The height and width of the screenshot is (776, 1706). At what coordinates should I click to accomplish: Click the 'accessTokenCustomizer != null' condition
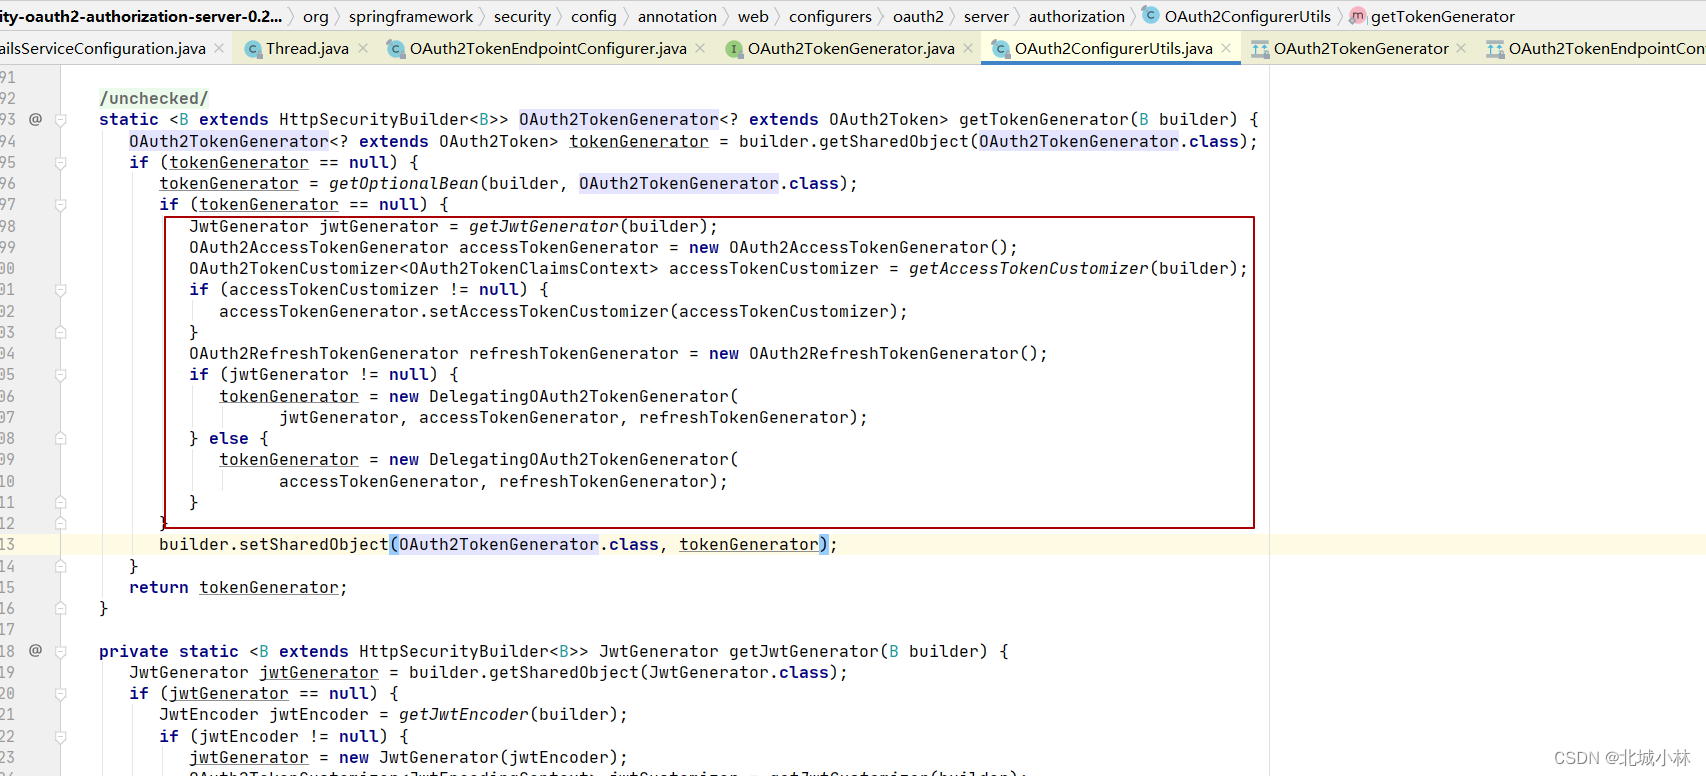click(x=374, y=289)
